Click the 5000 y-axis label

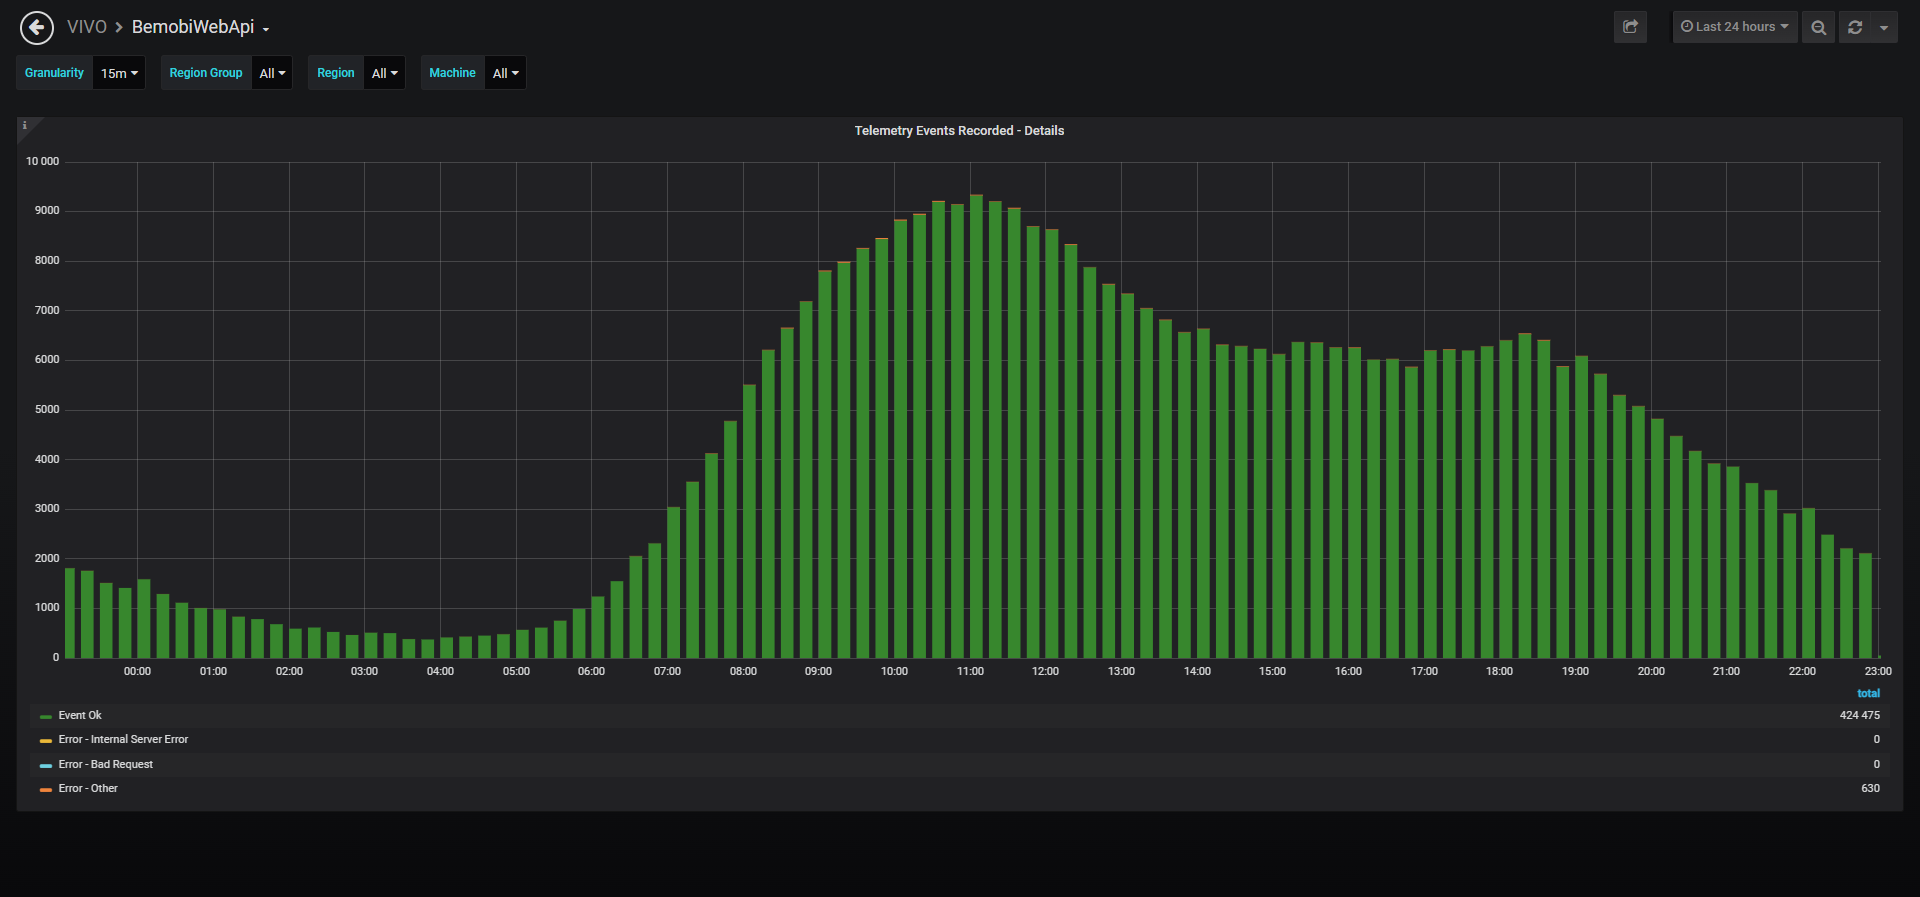point(47,410)
